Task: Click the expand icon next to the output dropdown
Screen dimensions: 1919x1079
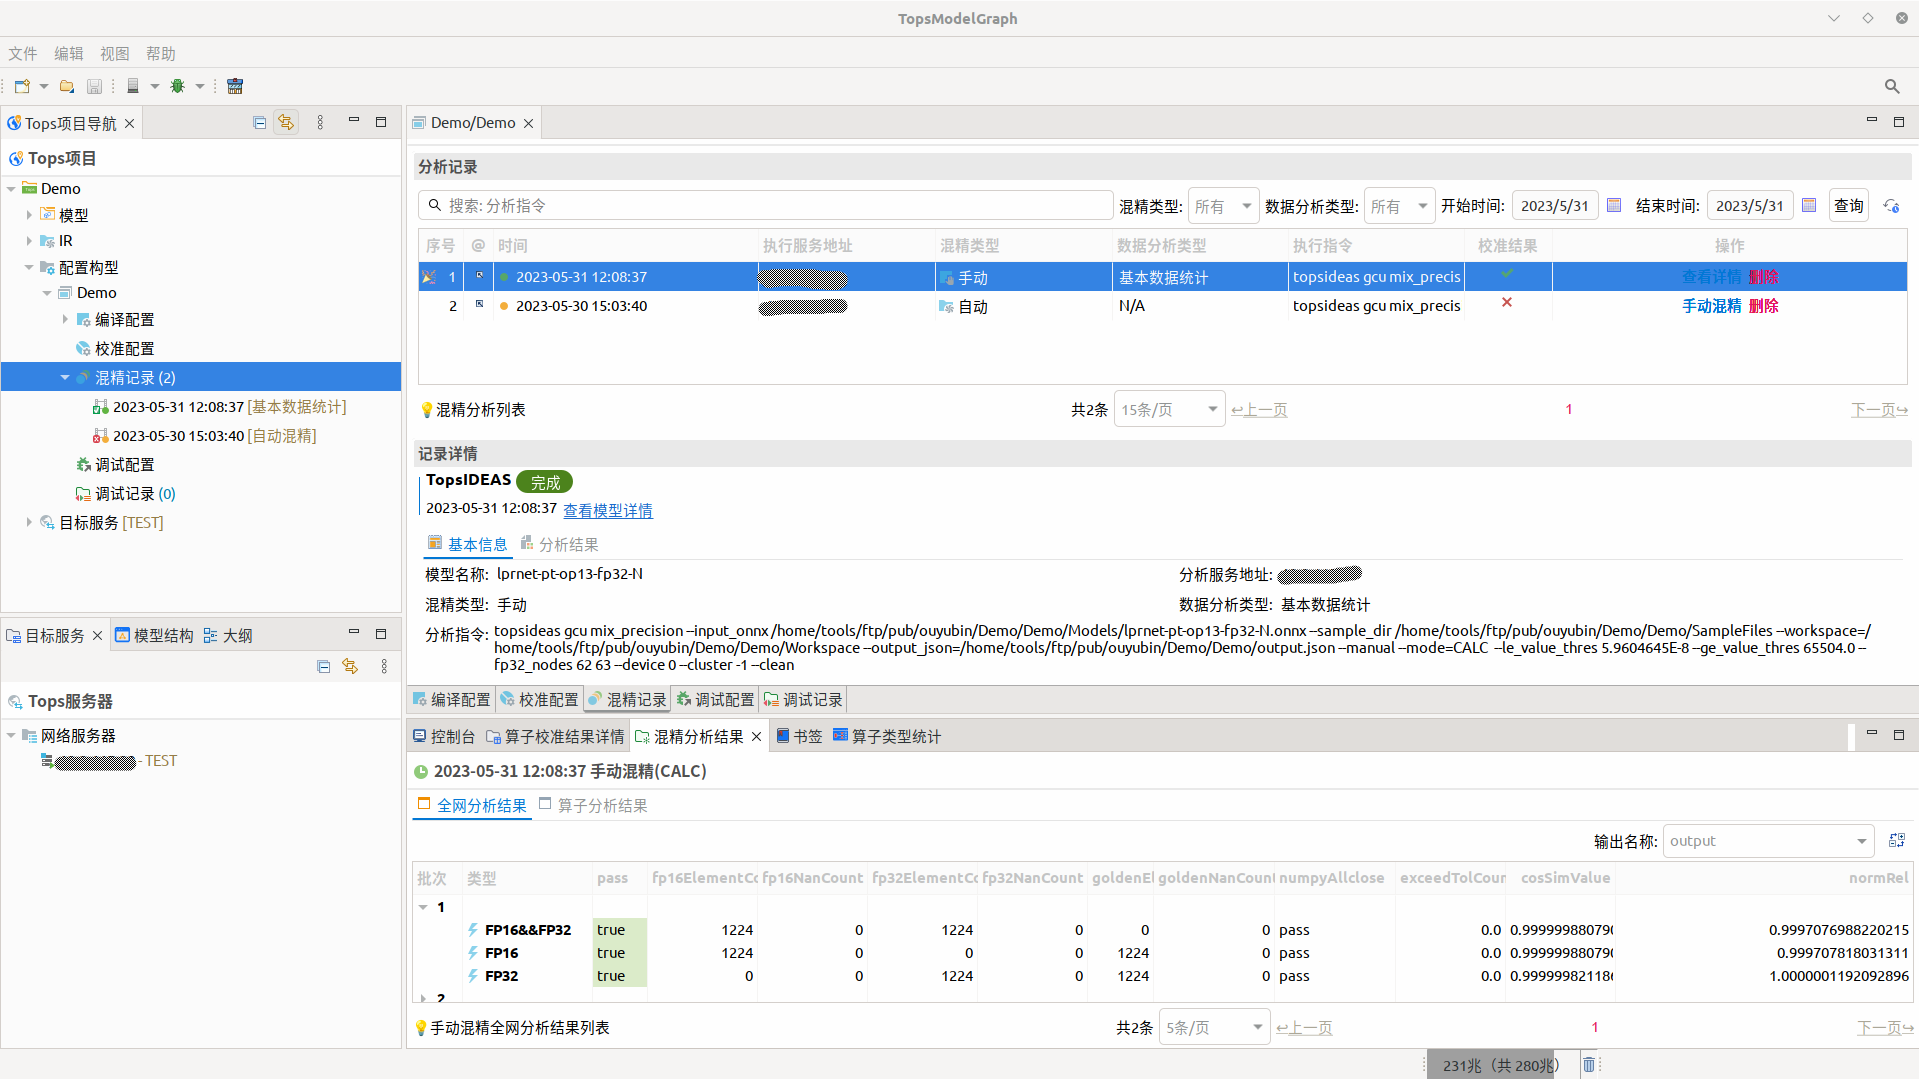Action: pos(1896,841)
